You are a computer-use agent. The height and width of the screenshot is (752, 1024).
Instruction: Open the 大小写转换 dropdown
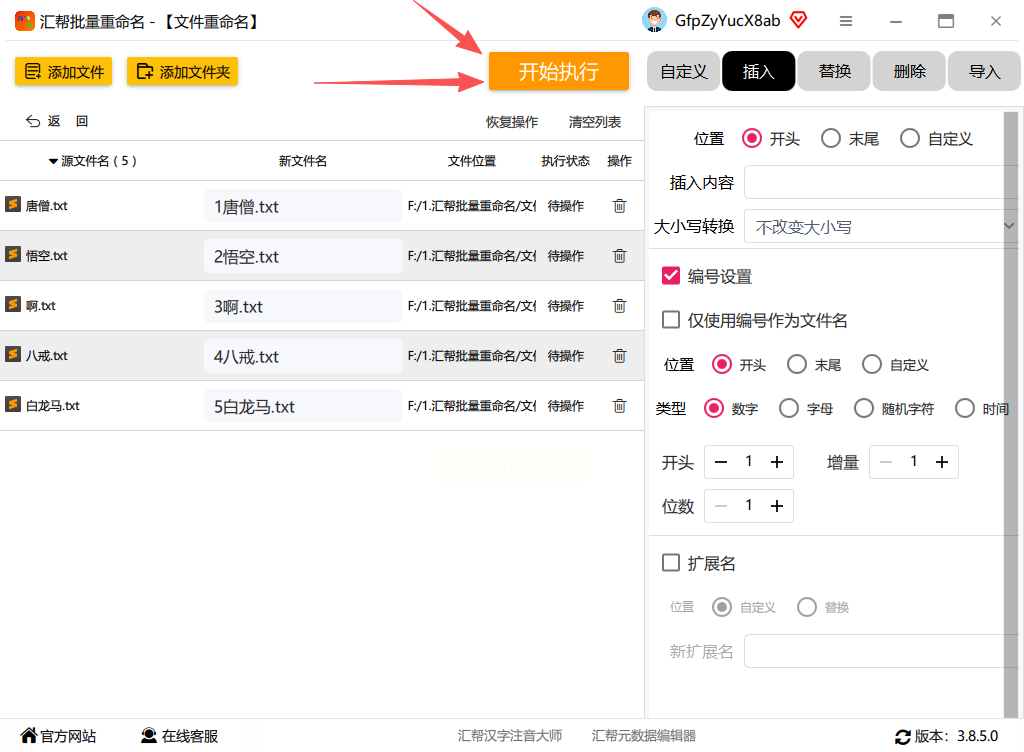(x=881, y=227)
